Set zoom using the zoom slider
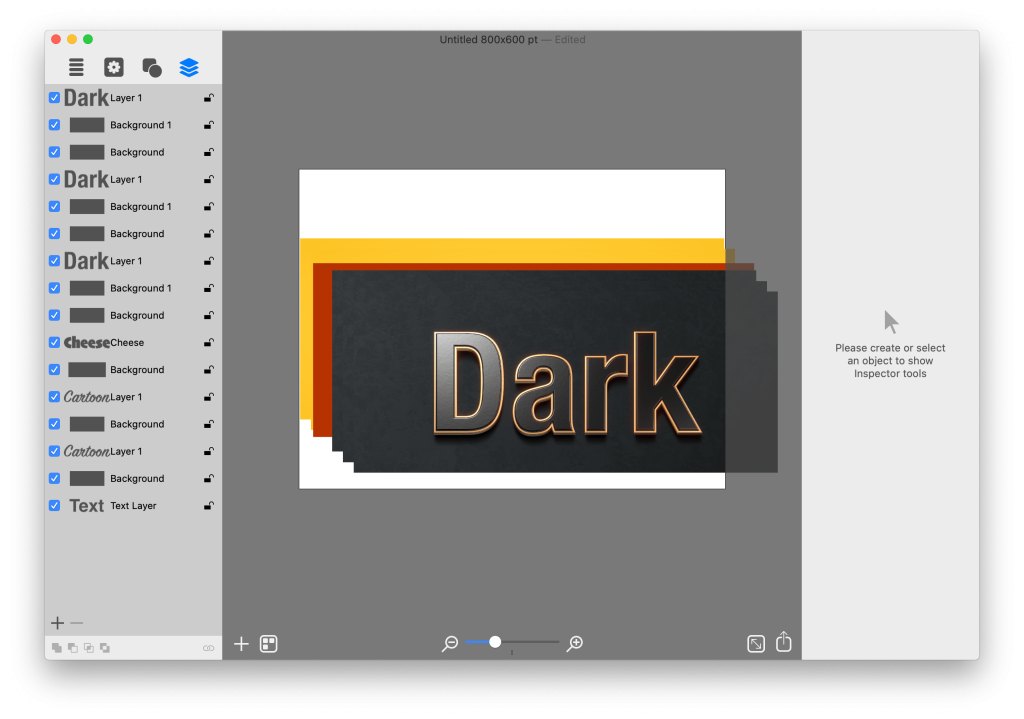 pos(494,643)
